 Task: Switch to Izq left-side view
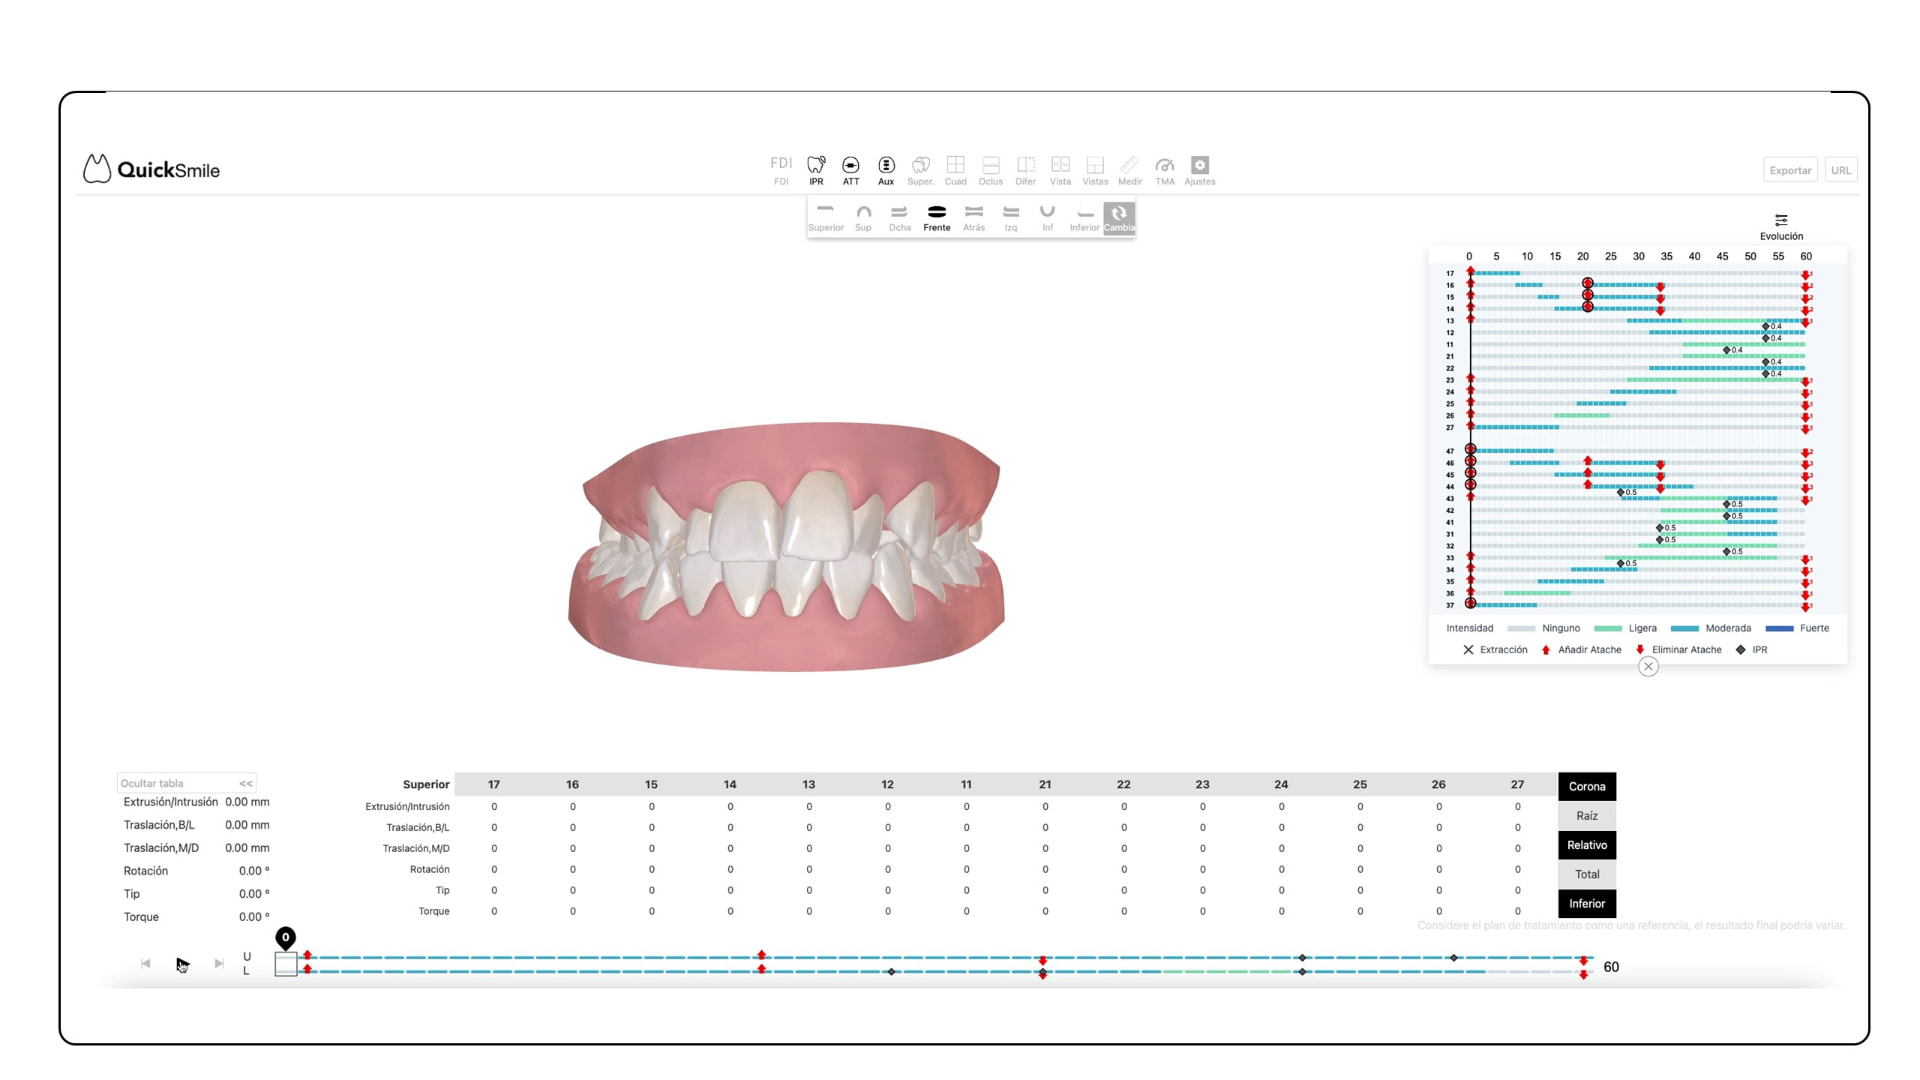[x=1011, y=218]
